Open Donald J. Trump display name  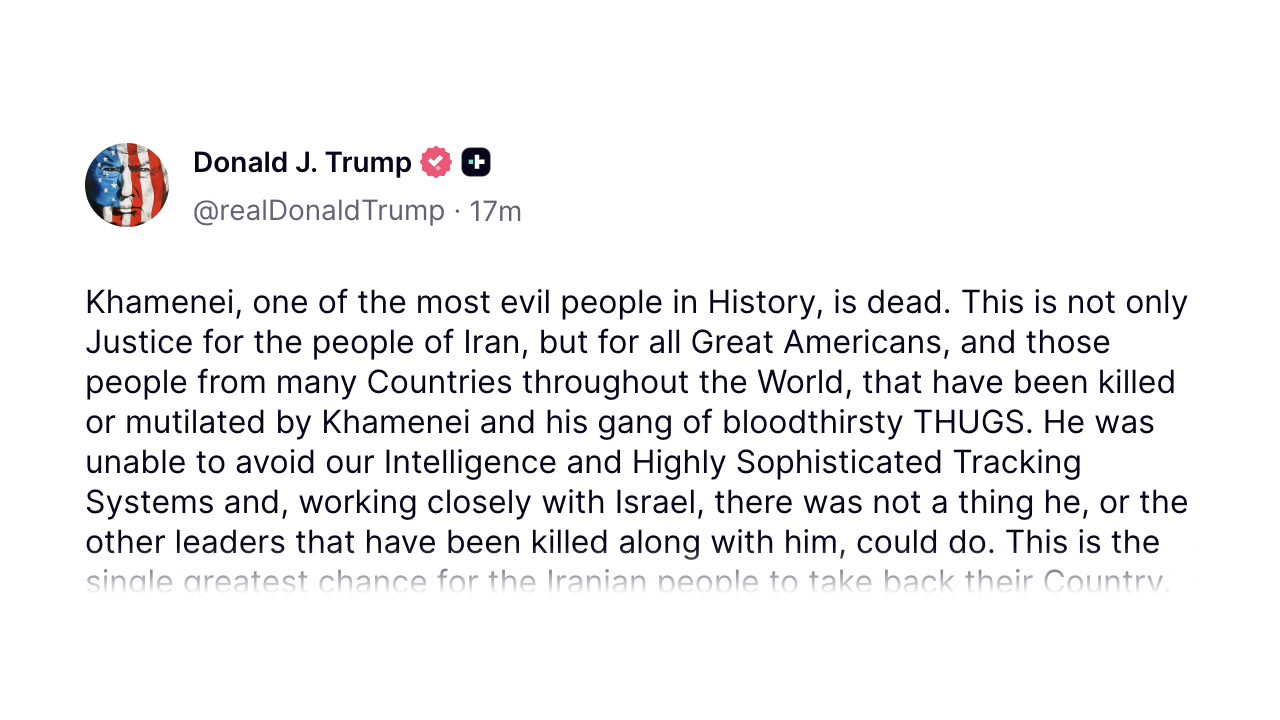point(302,162)
